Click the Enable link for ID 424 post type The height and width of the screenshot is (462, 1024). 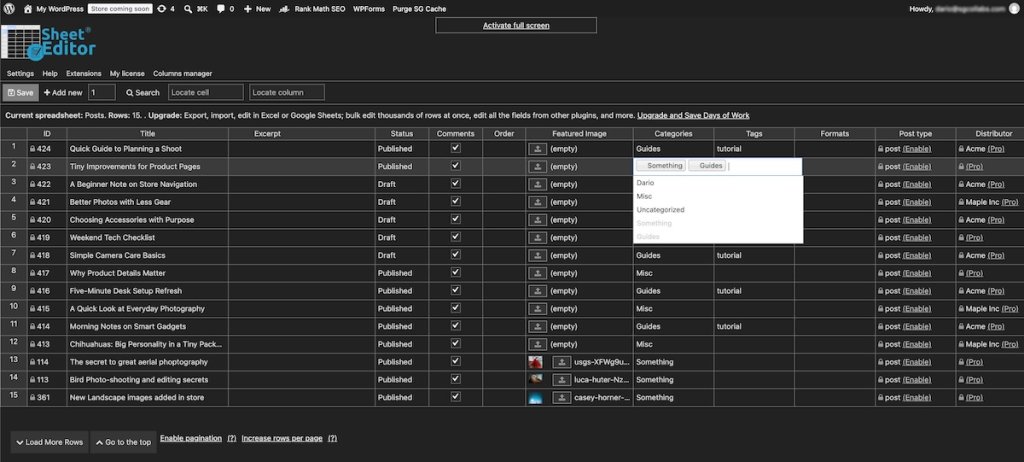point(917,149)
